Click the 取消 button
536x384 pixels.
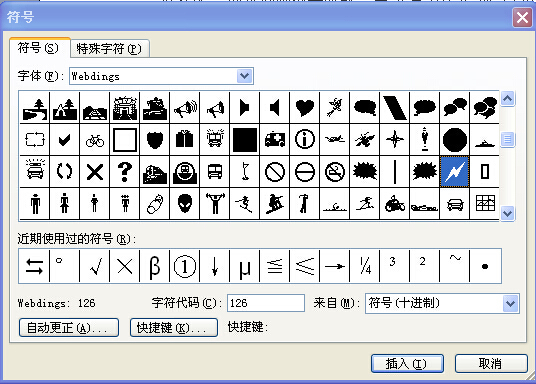pyautogui.click(x=491, y=363)
